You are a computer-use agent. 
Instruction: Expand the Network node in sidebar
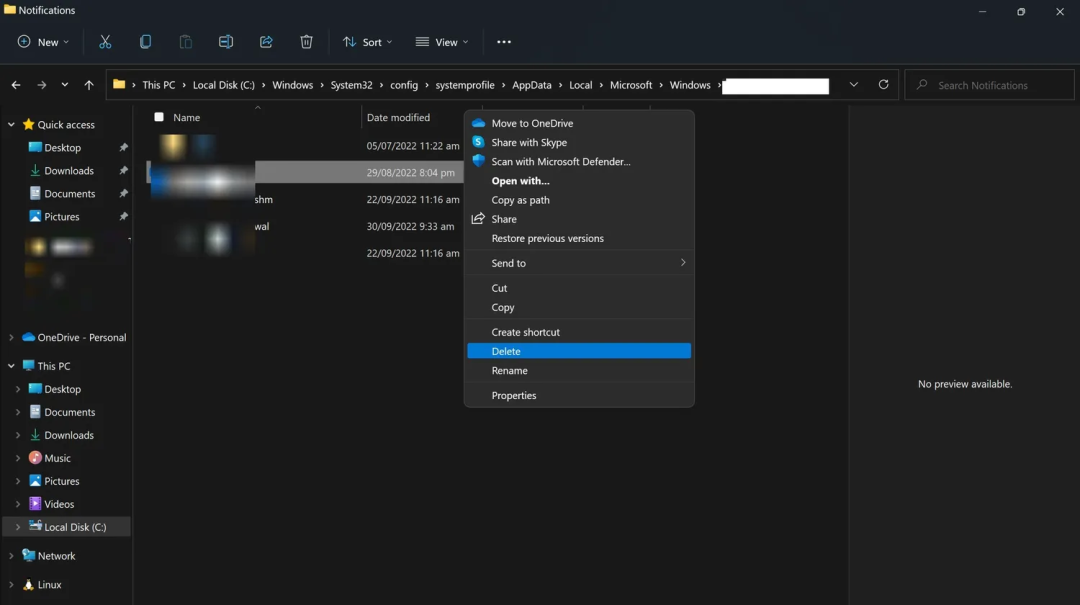[11, 556]
